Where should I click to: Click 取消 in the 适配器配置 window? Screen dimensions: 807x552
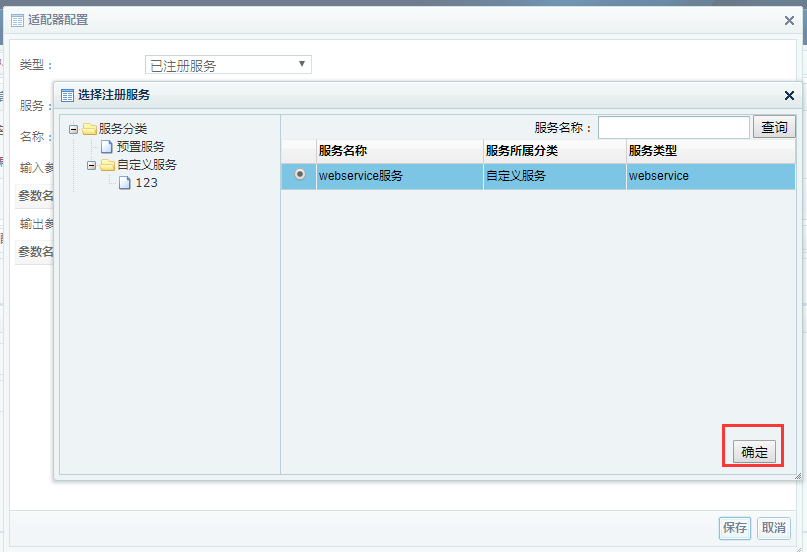pyautogui.click(x=774, y=528)
